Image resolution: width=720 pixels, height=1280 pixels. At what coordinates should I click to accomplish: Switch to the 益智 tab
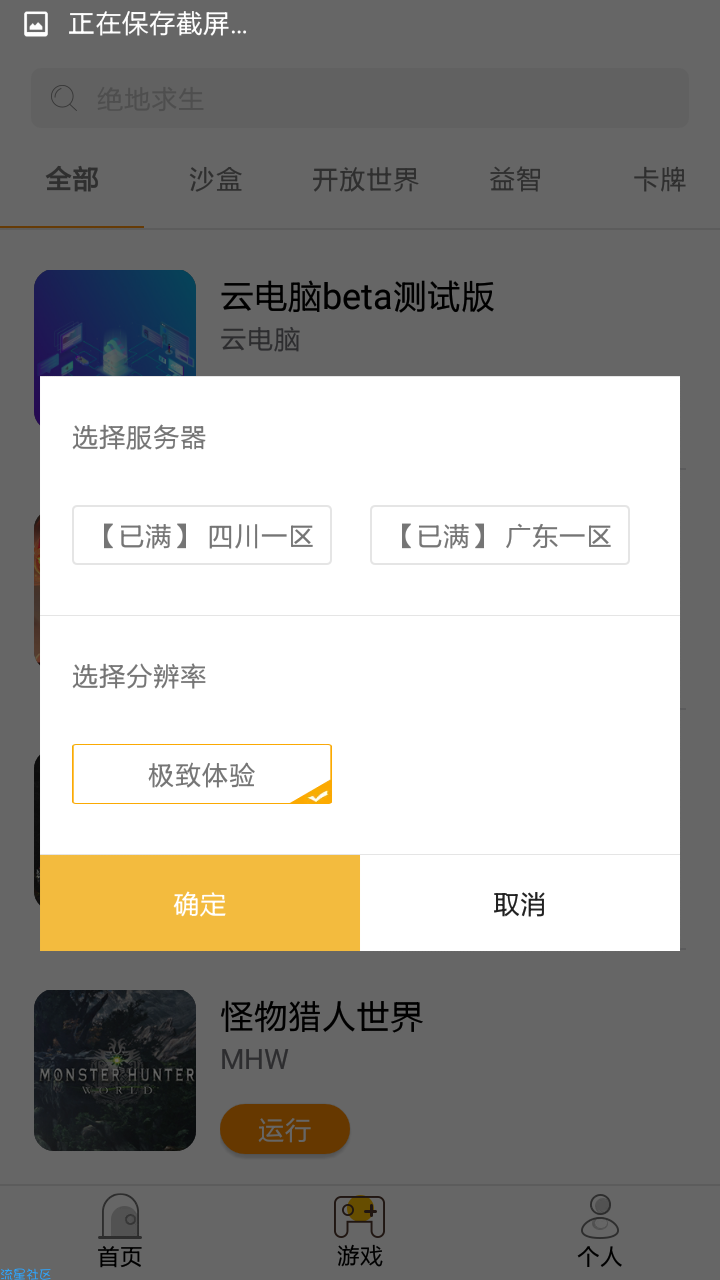point(515,180)
